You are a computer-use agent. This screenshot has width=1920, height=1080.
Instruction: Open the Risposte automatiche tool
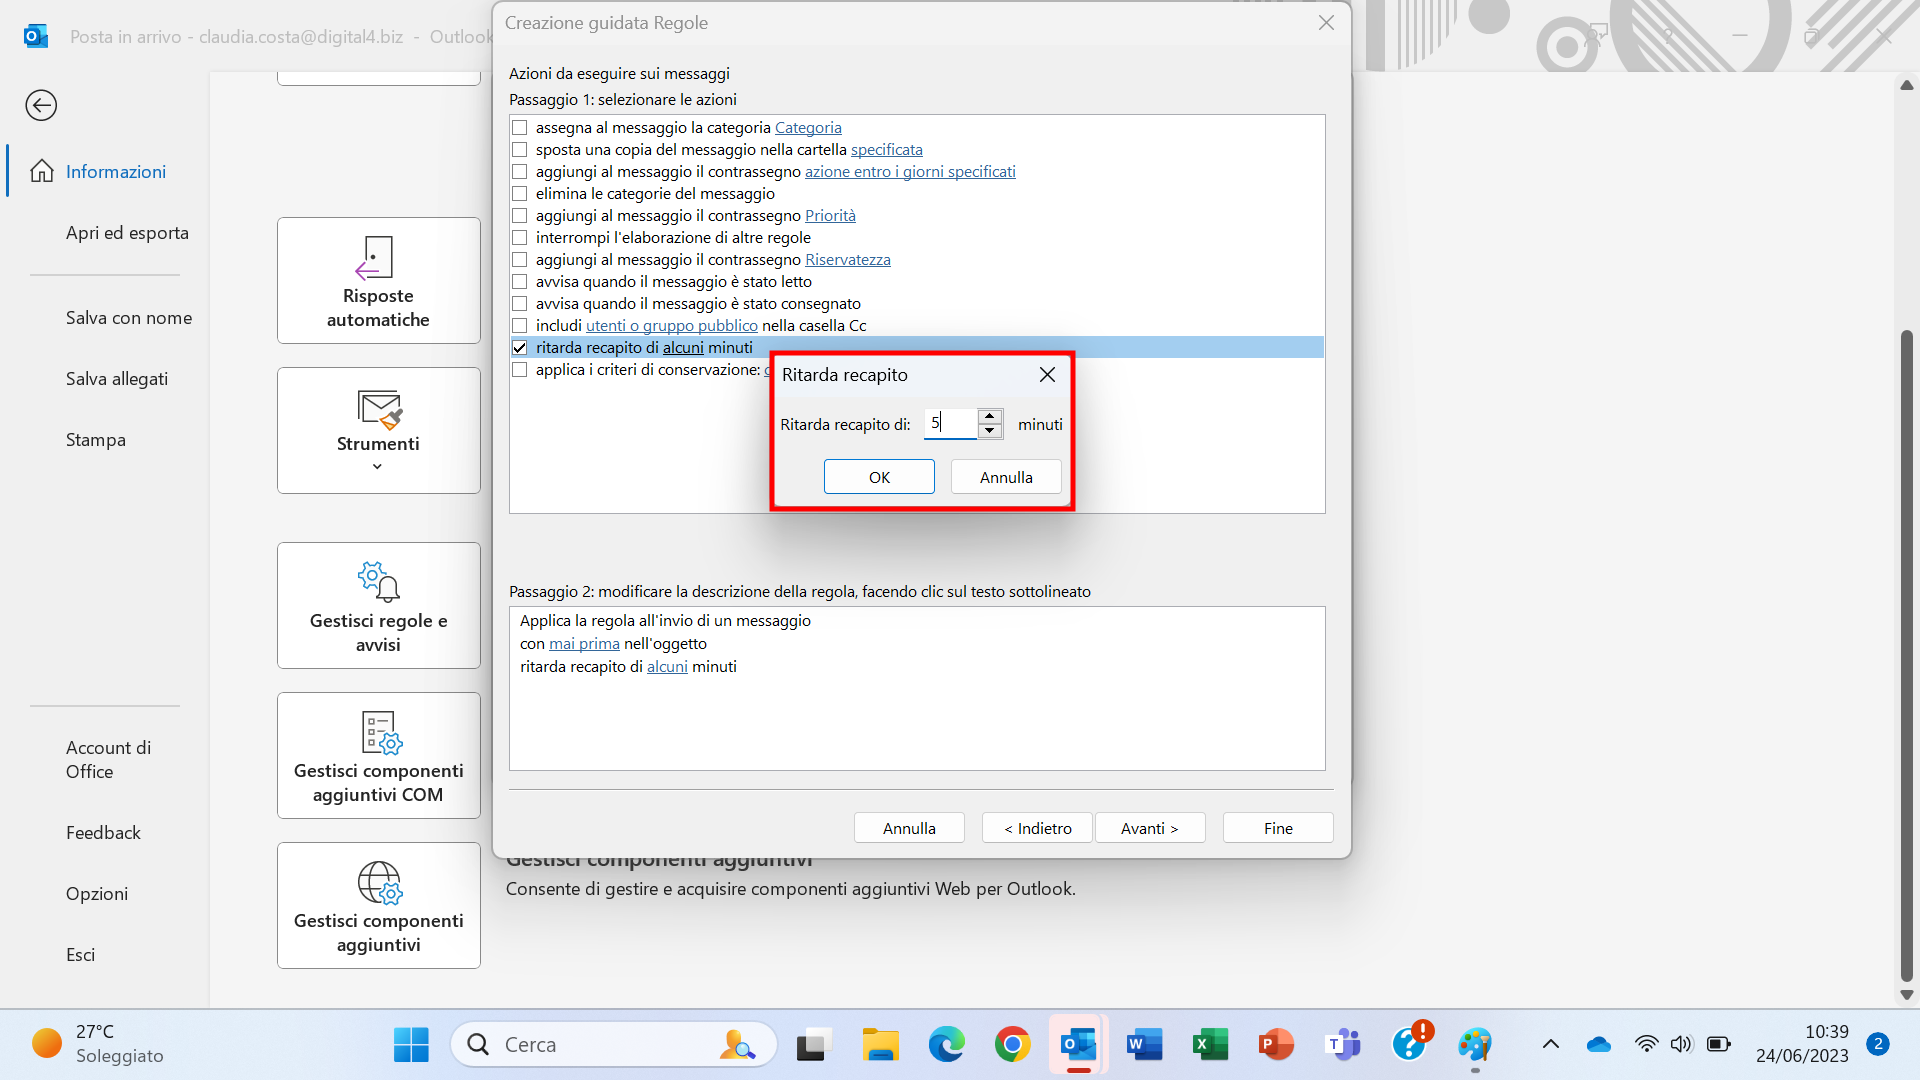(378, 280)
